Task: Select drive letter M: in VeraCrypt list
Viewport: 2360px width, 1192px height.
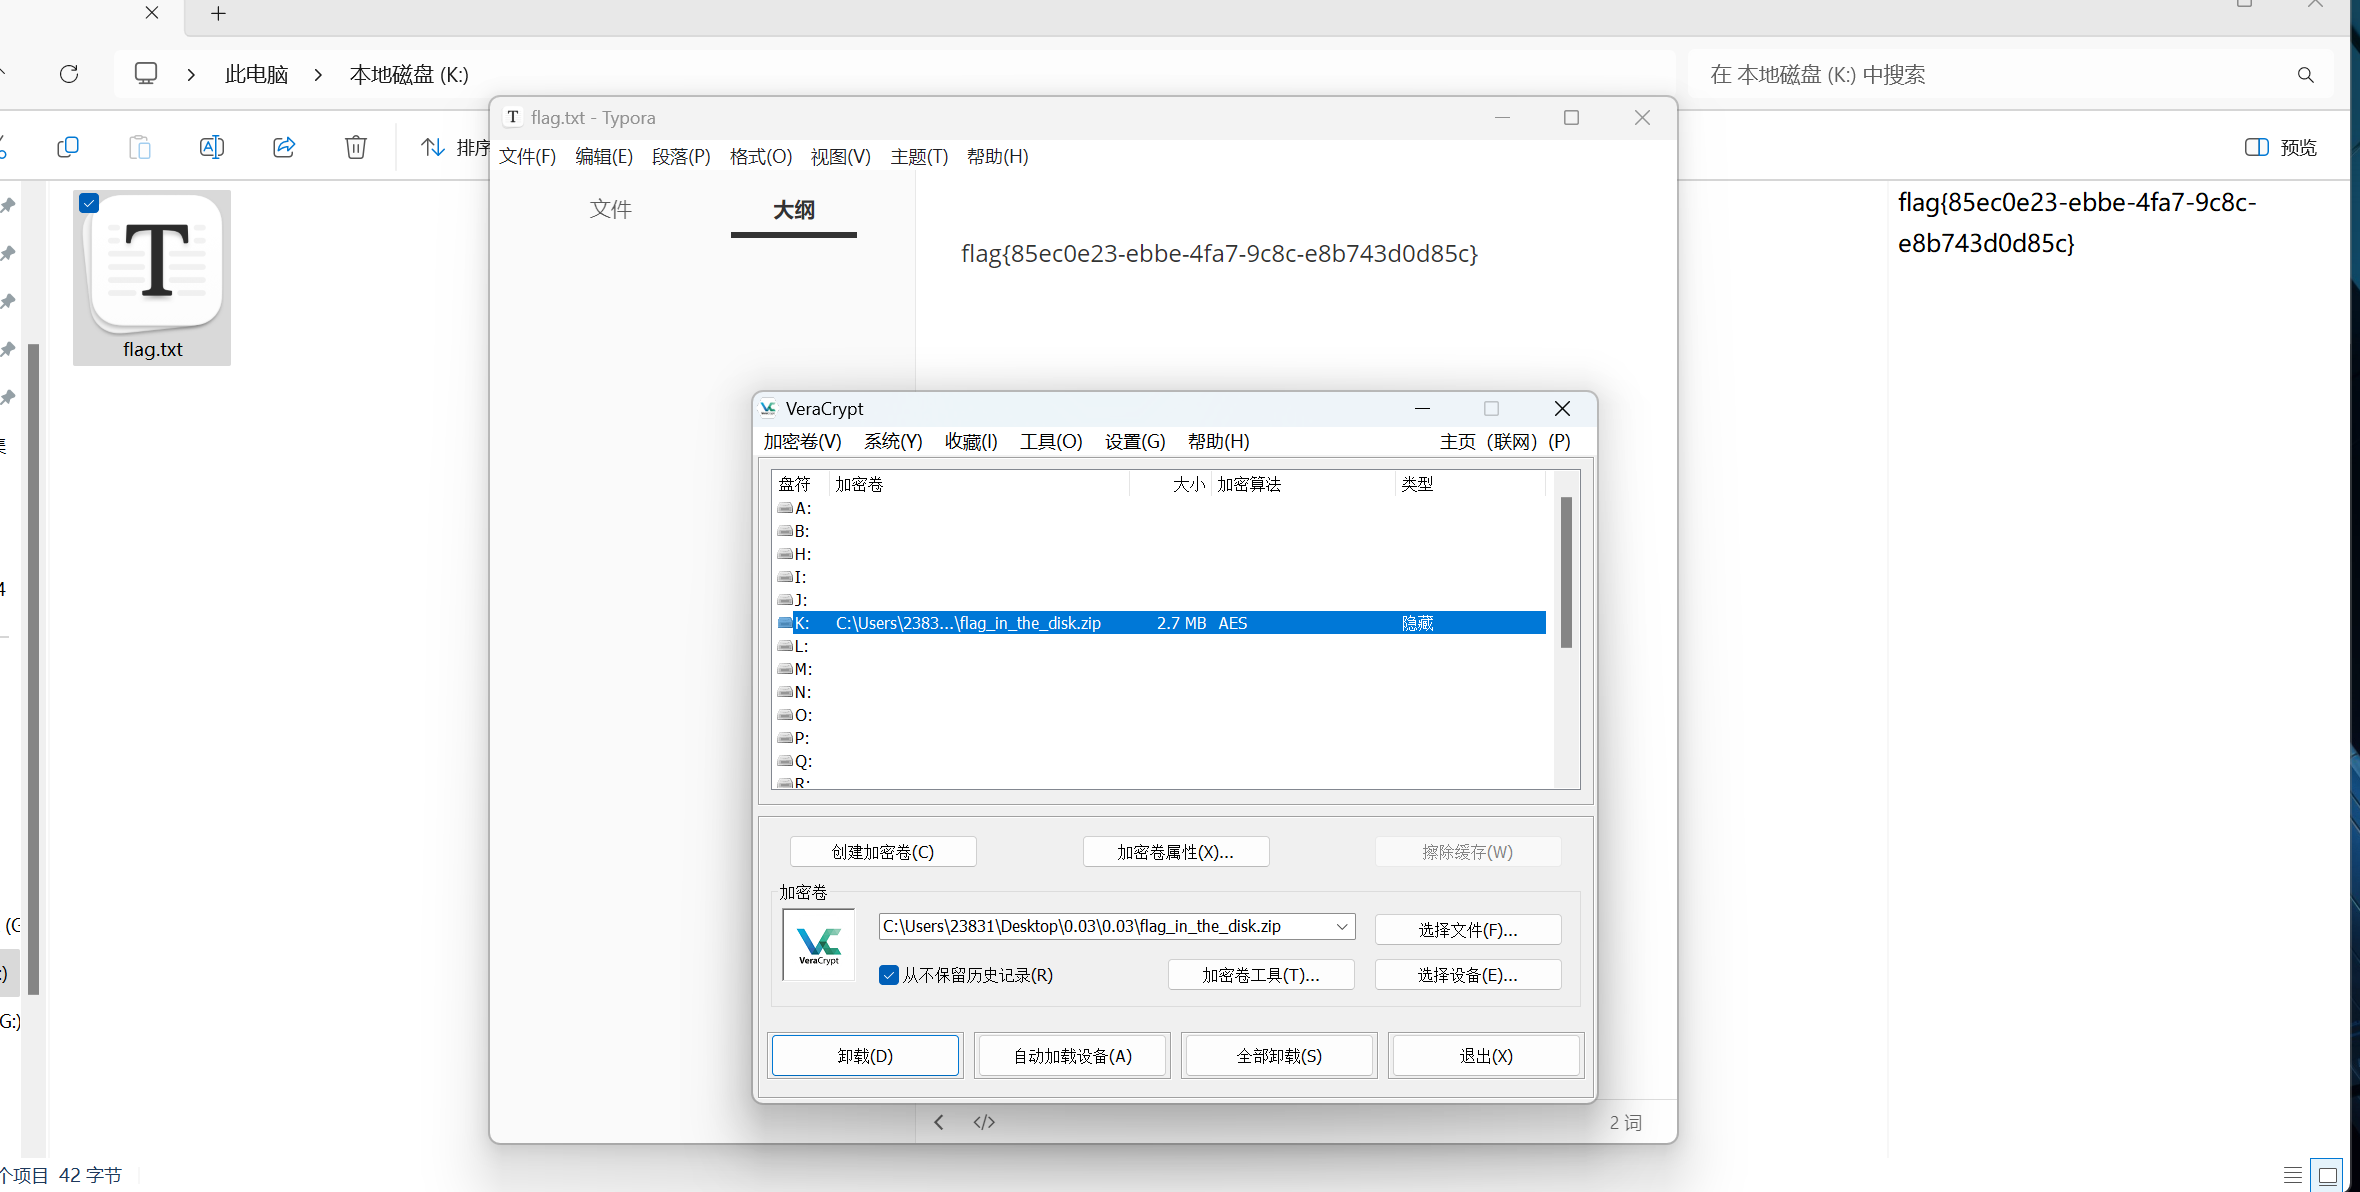Action: [795, 669]
